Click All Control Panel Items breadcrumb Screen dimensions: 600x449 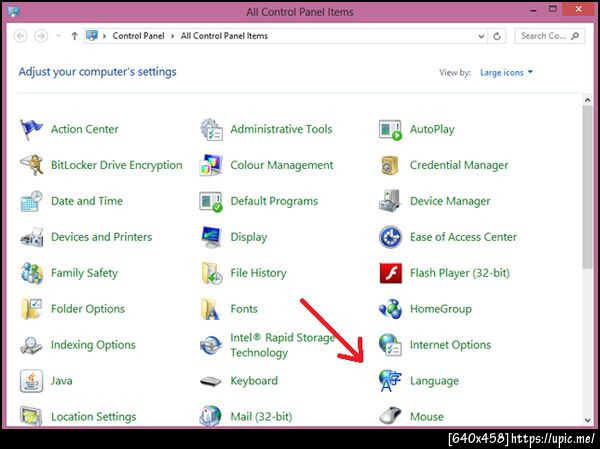coord(224,36)
